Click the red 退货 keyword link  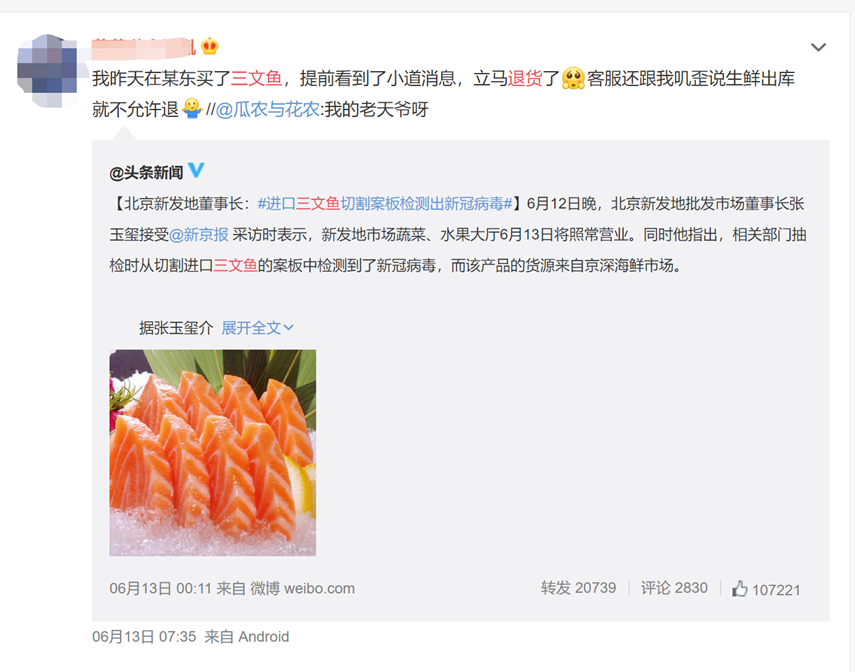[x=525, y=79]
